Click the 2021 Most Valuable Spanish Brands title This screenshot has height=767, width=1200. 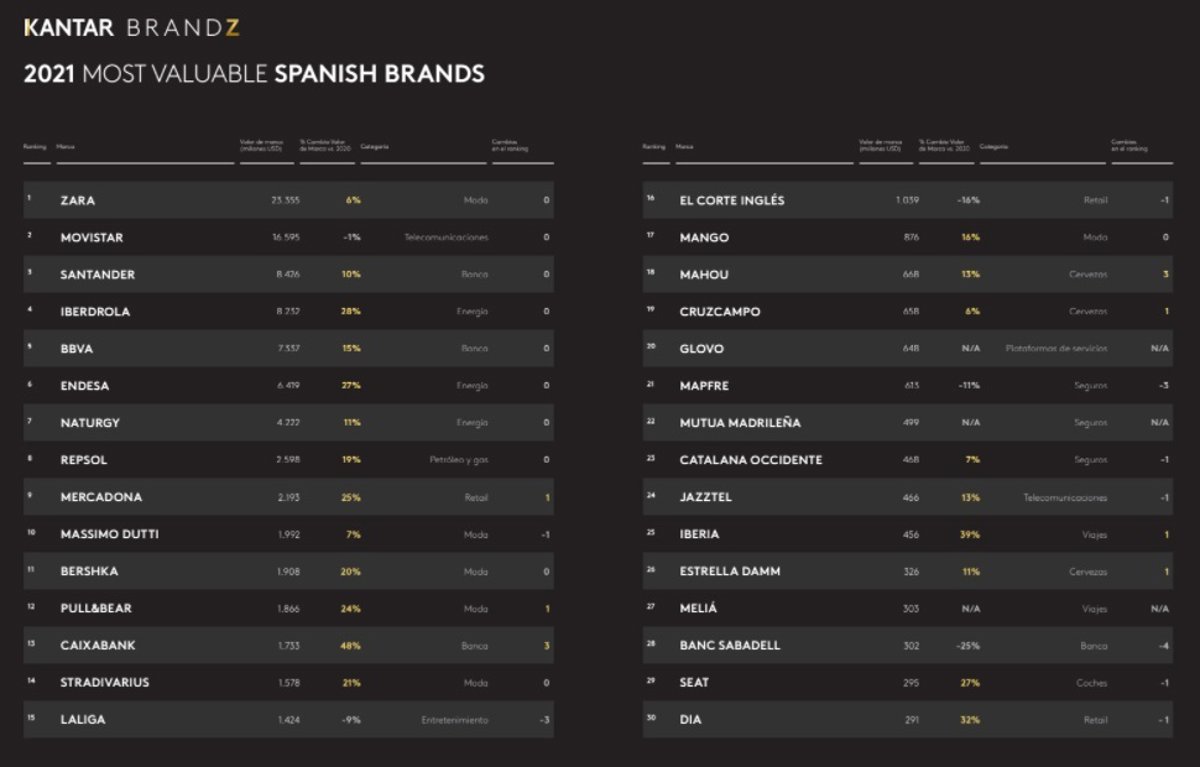[x=254, y=74]
